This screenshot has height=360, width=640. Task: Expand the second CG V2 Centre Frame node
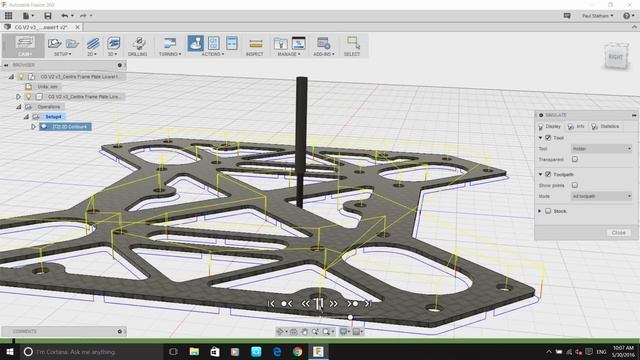(18, 97)
